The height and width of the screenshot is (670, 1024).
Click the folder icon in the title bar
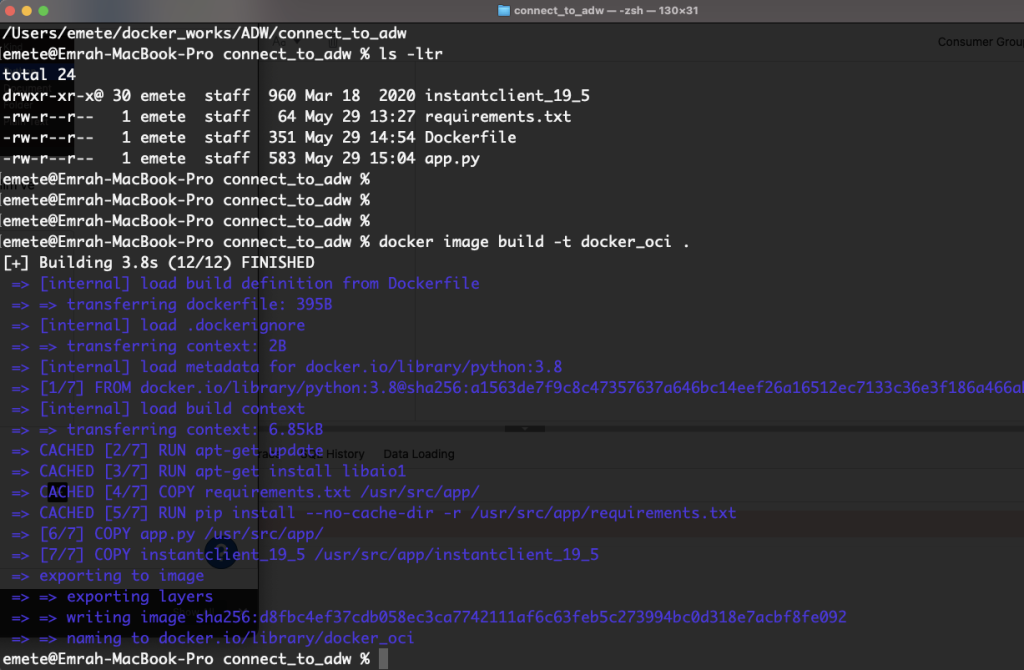point(503,10)
